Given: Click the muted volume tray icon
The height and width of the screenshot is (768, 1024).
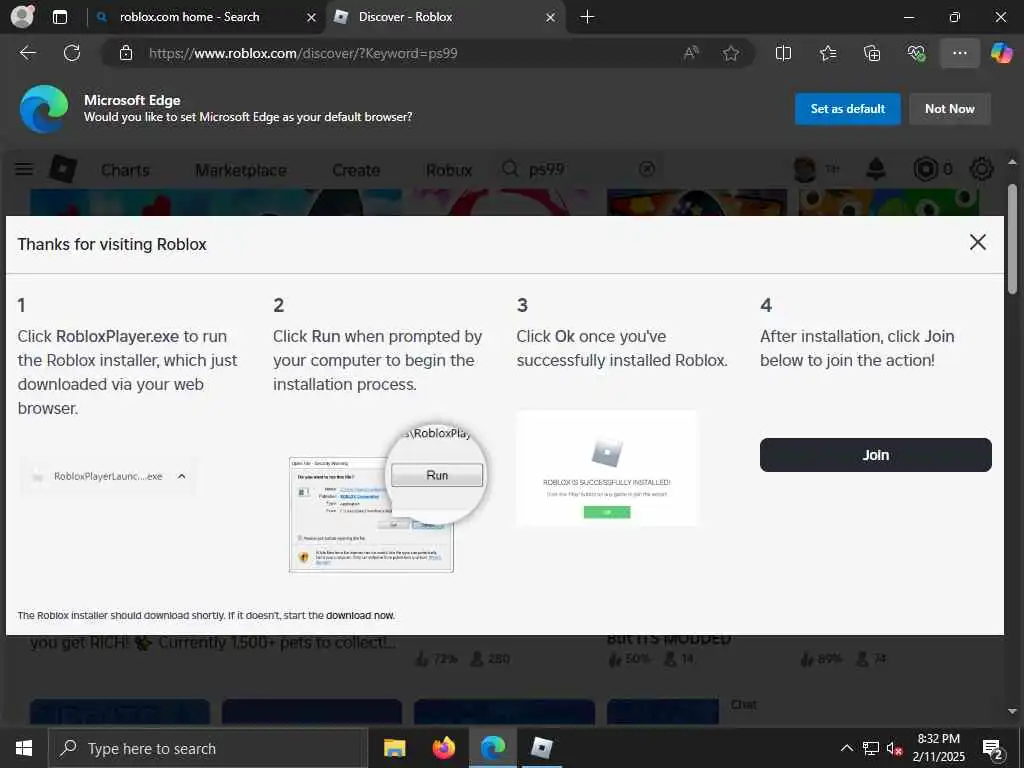Looking at the screenshot, I should coord(894,748).
